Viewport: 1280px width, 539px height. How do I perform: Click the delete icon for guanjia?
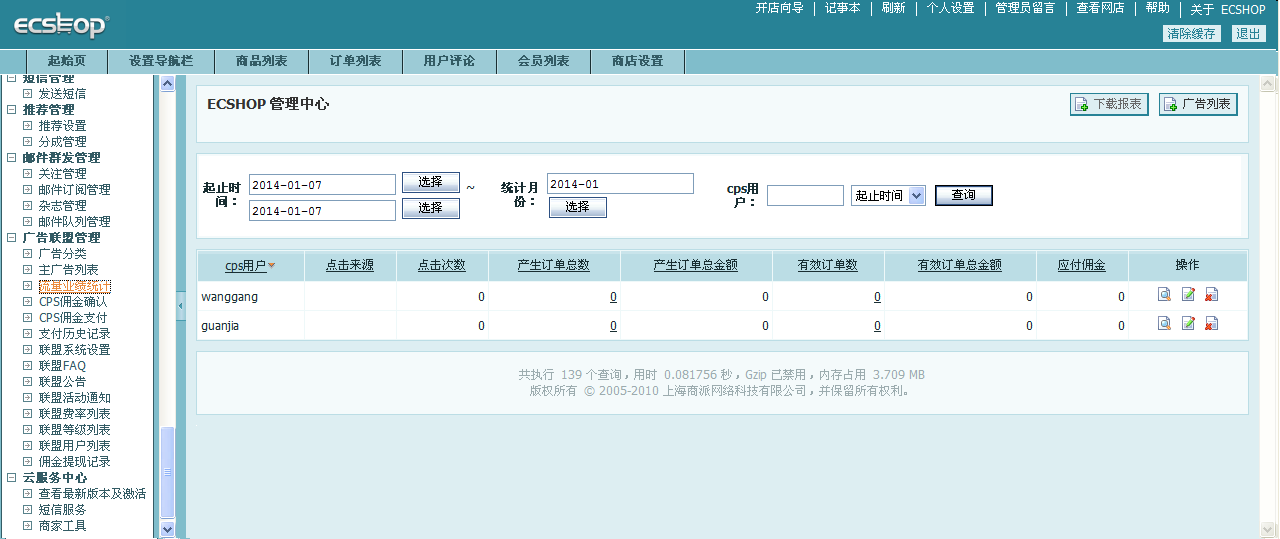point(1211,324)
